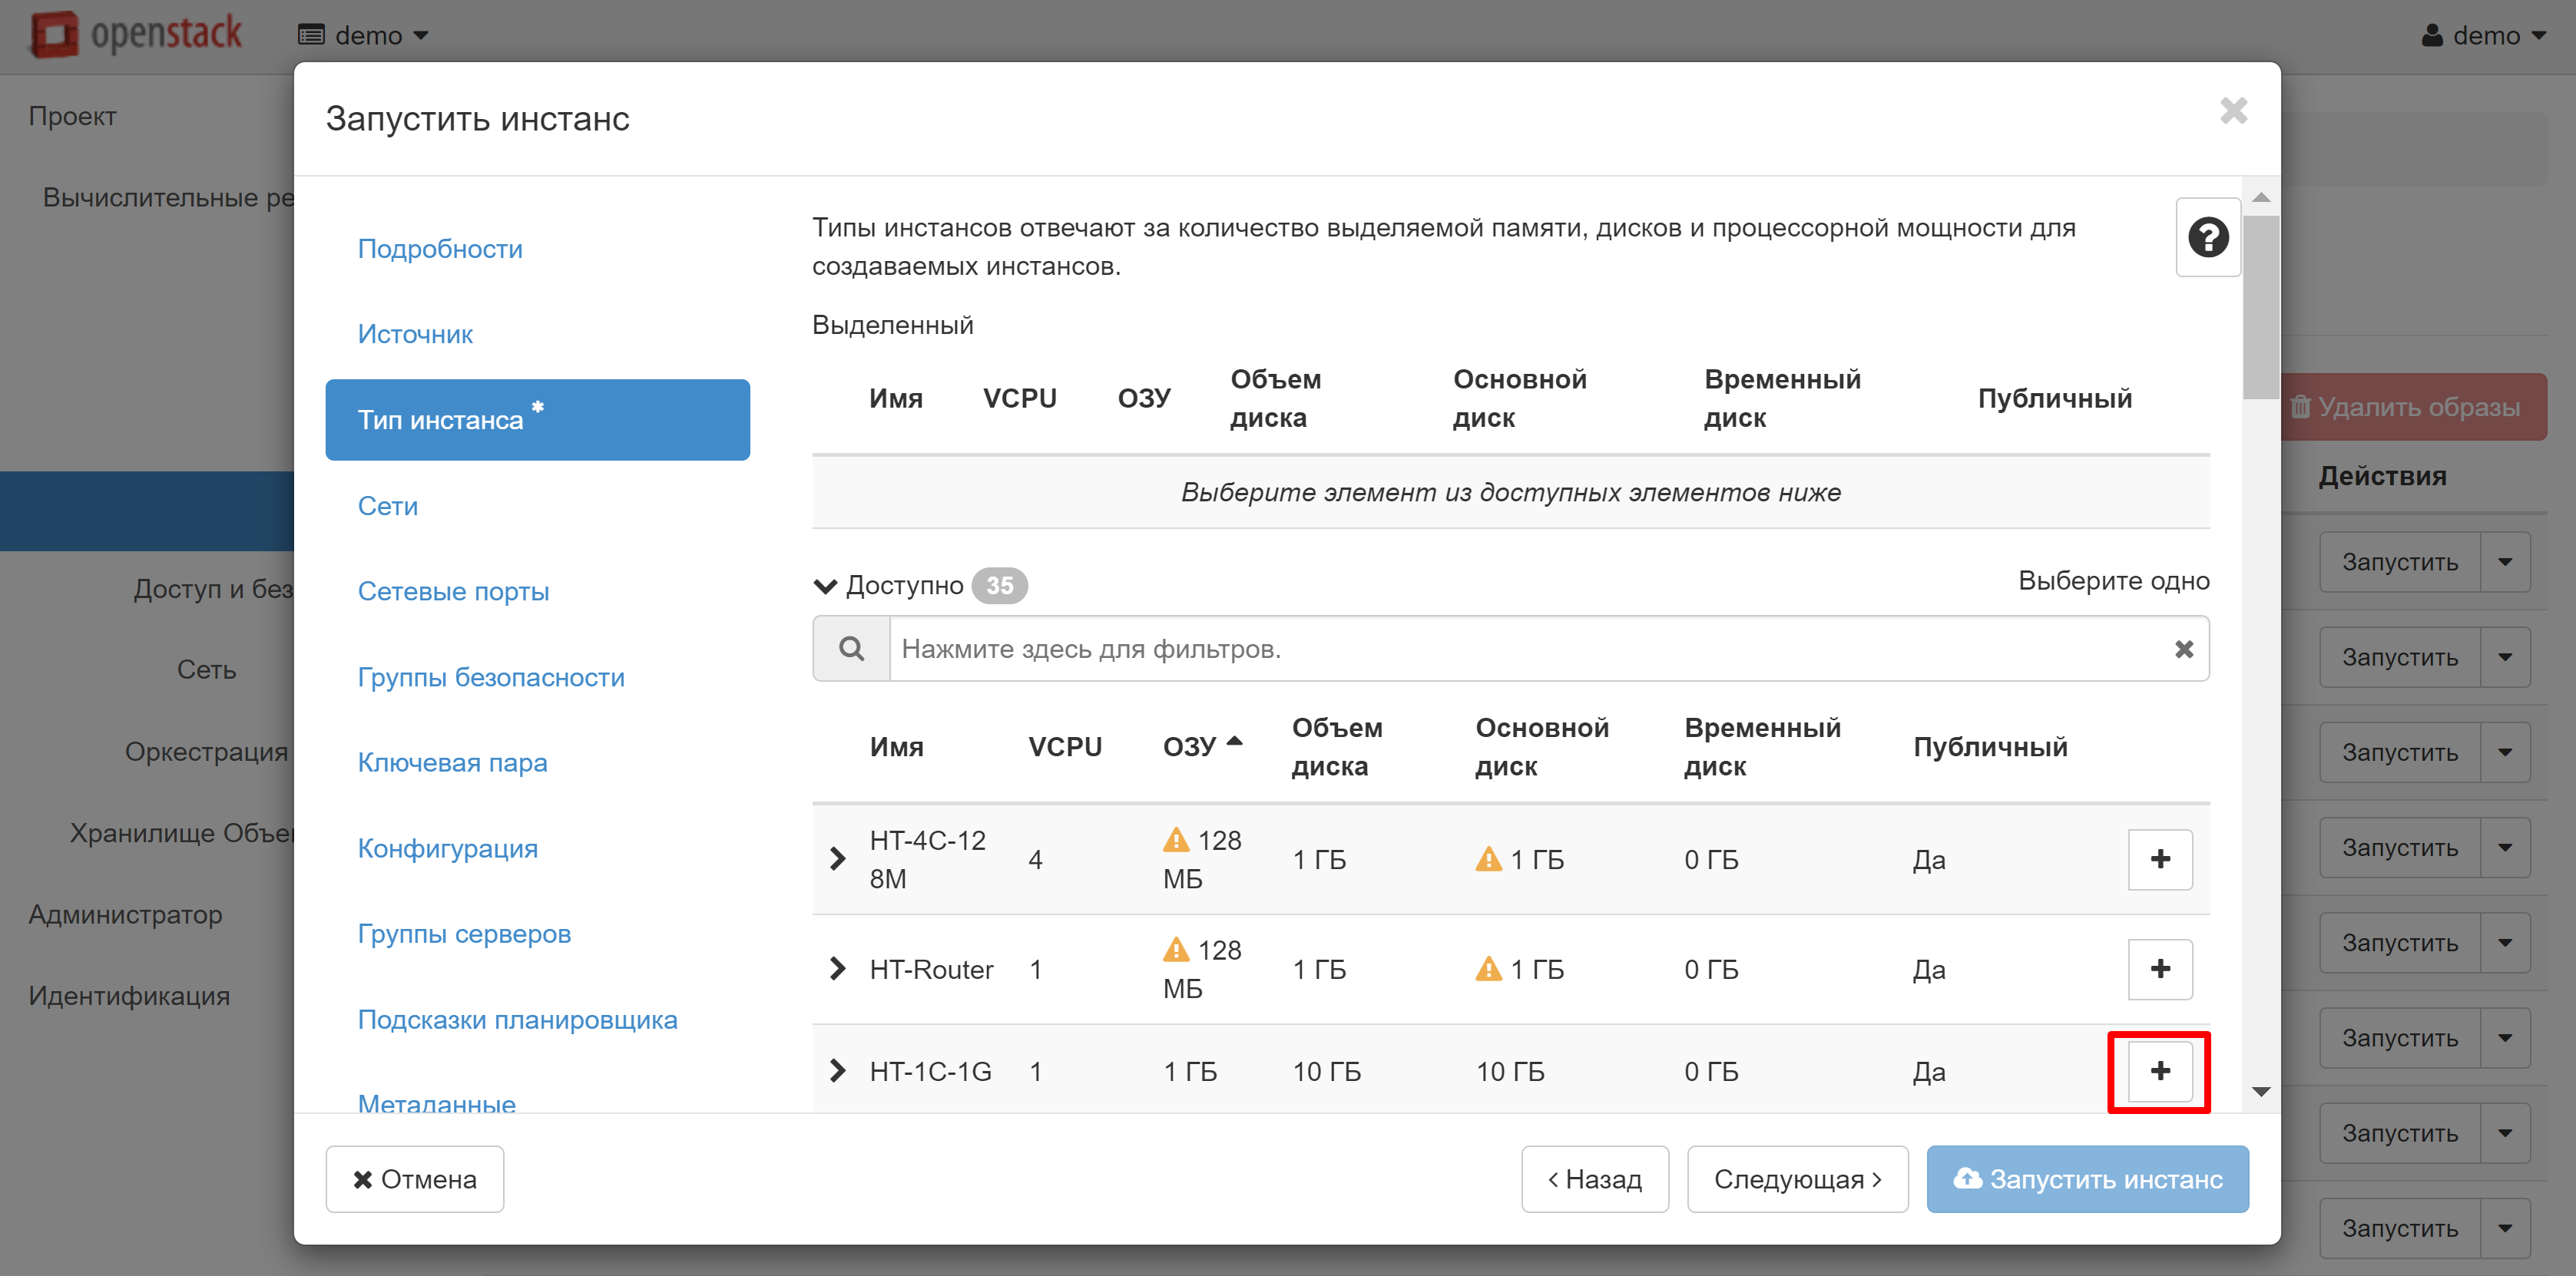The height and width of the screenshot is (1276, 2576).
Task: Click the dialog scrollbar up arrow
Action: (2261, 197)
